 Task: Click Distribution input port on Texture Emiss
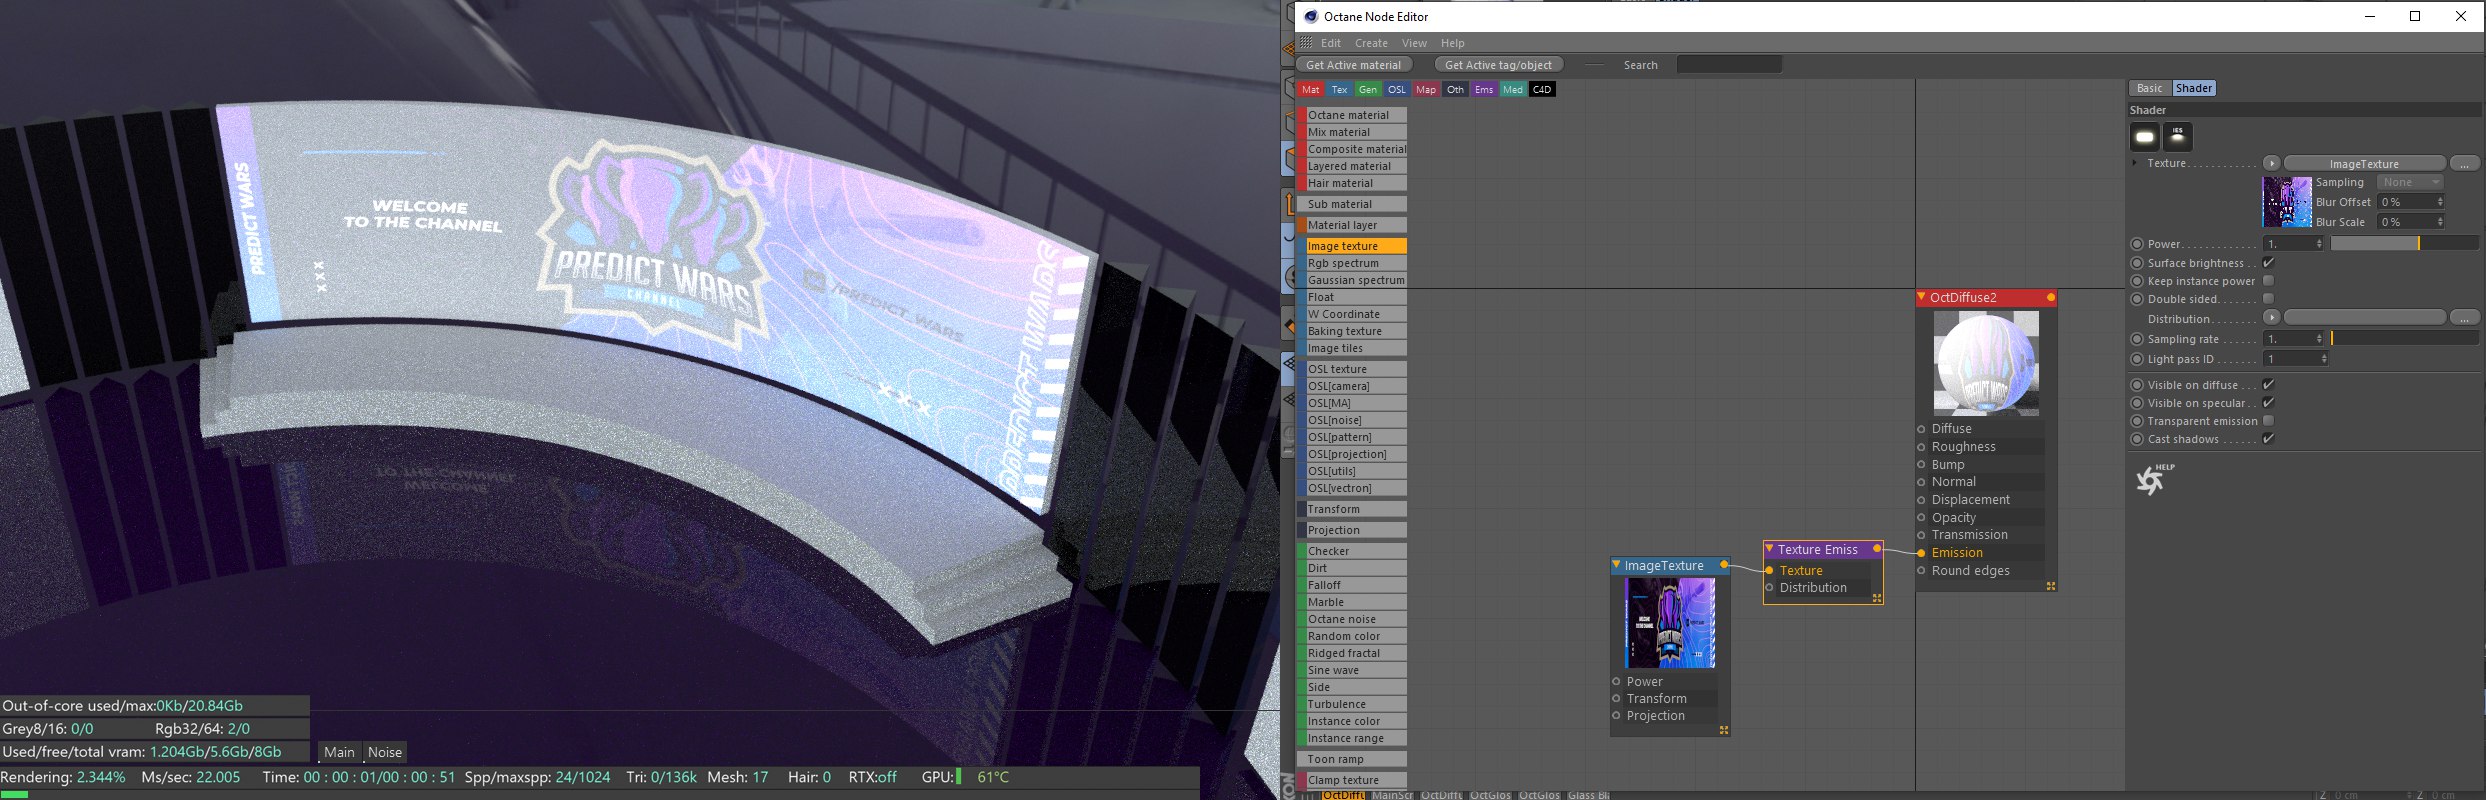tap(1769, 588)
